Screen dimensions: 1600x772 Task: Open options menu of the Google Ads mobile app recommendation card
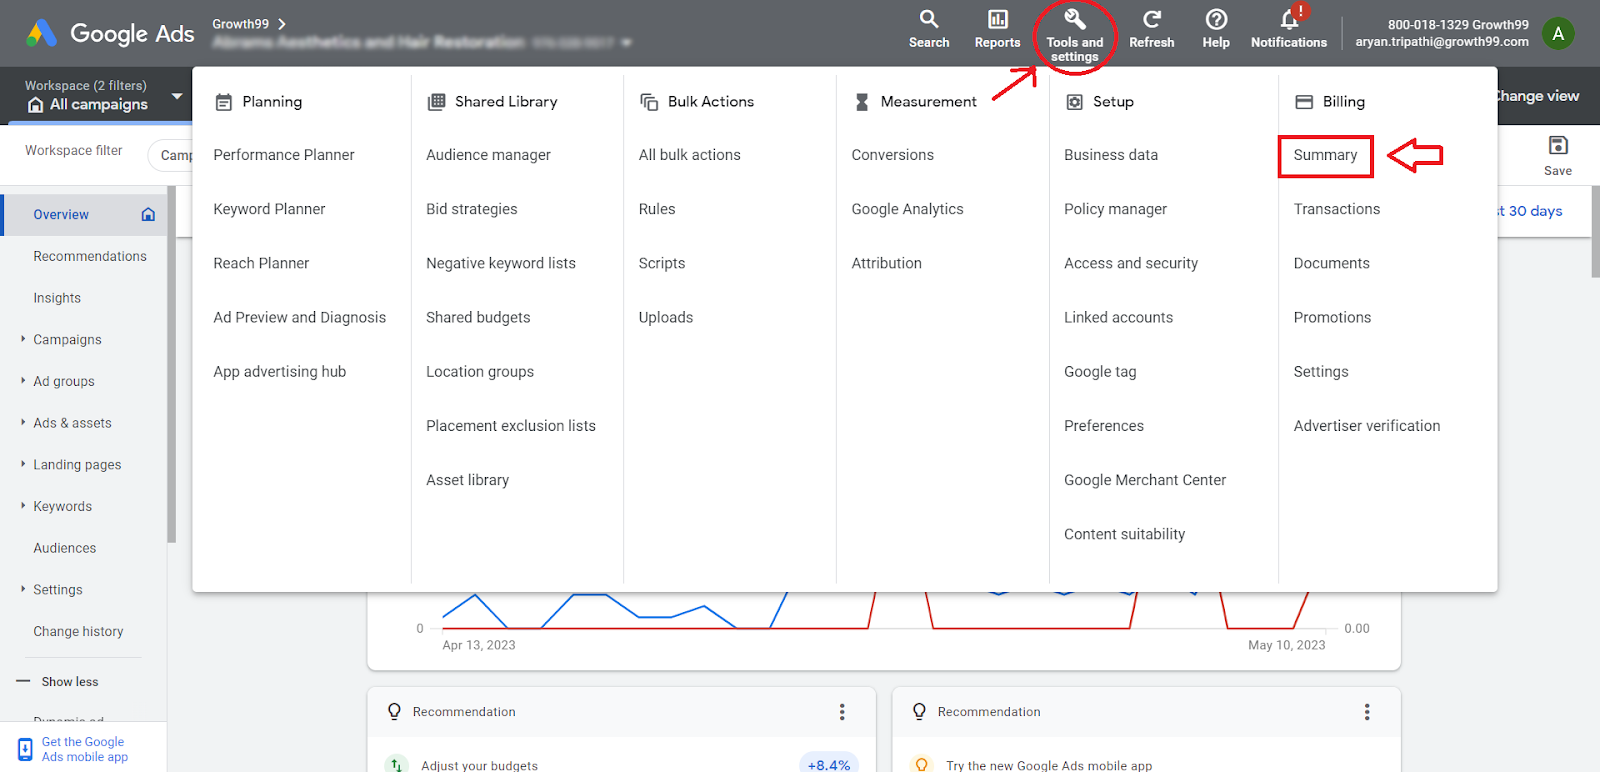point(1367,712)
